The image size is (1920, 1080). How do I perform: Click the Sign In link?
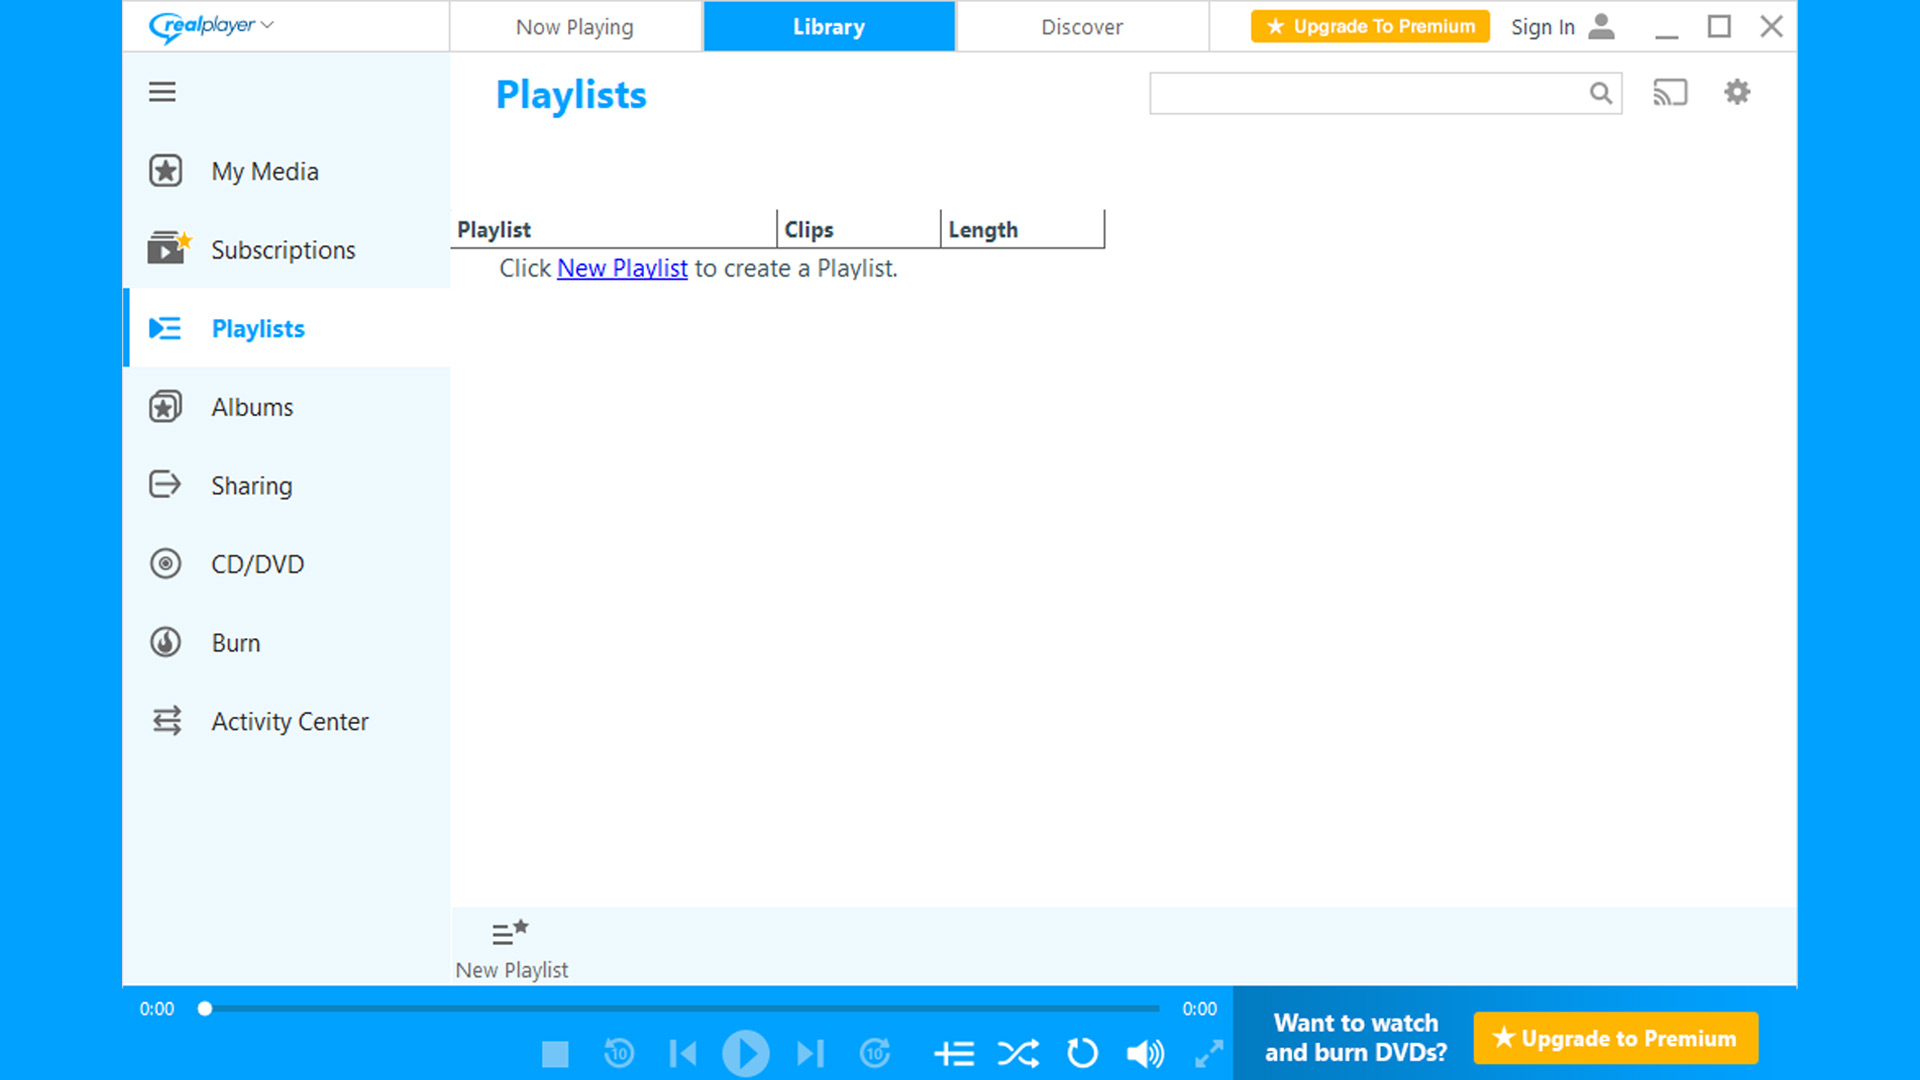[x=1543, y=27]
